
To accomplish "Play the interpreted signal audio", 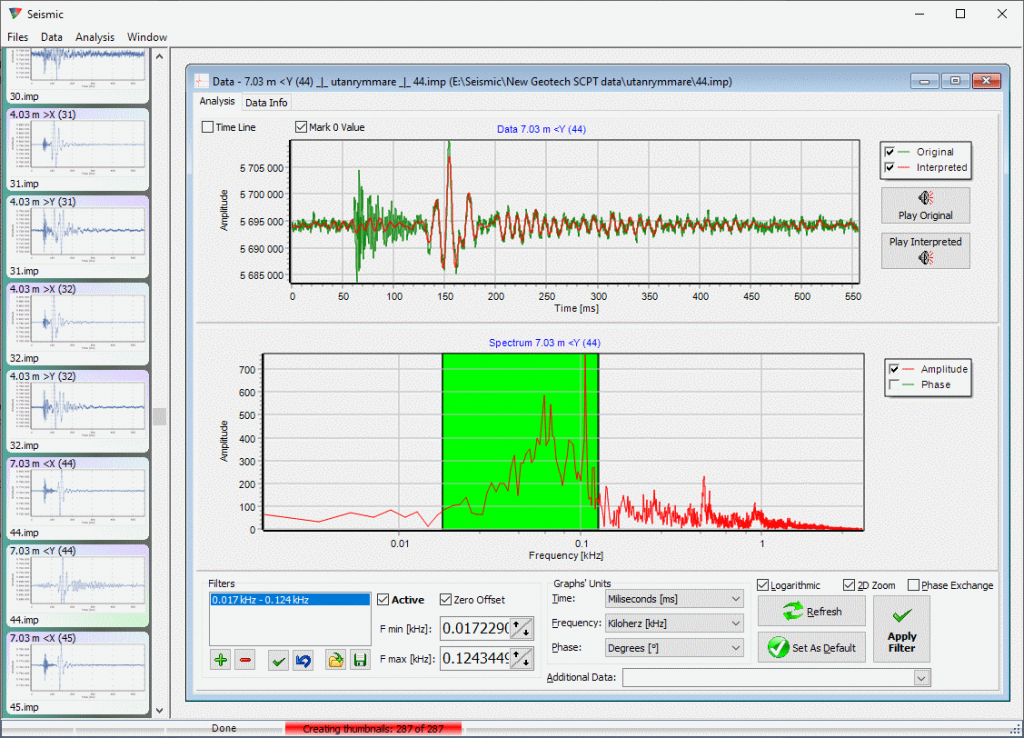I will tap(925, 250).
